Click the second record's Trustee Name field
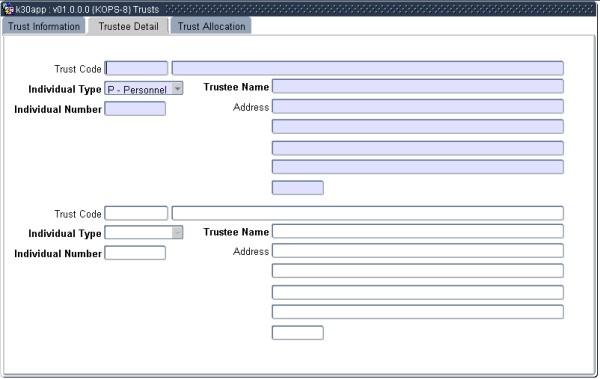The height and width of the screenshot is (379, 600). [418, 232]
